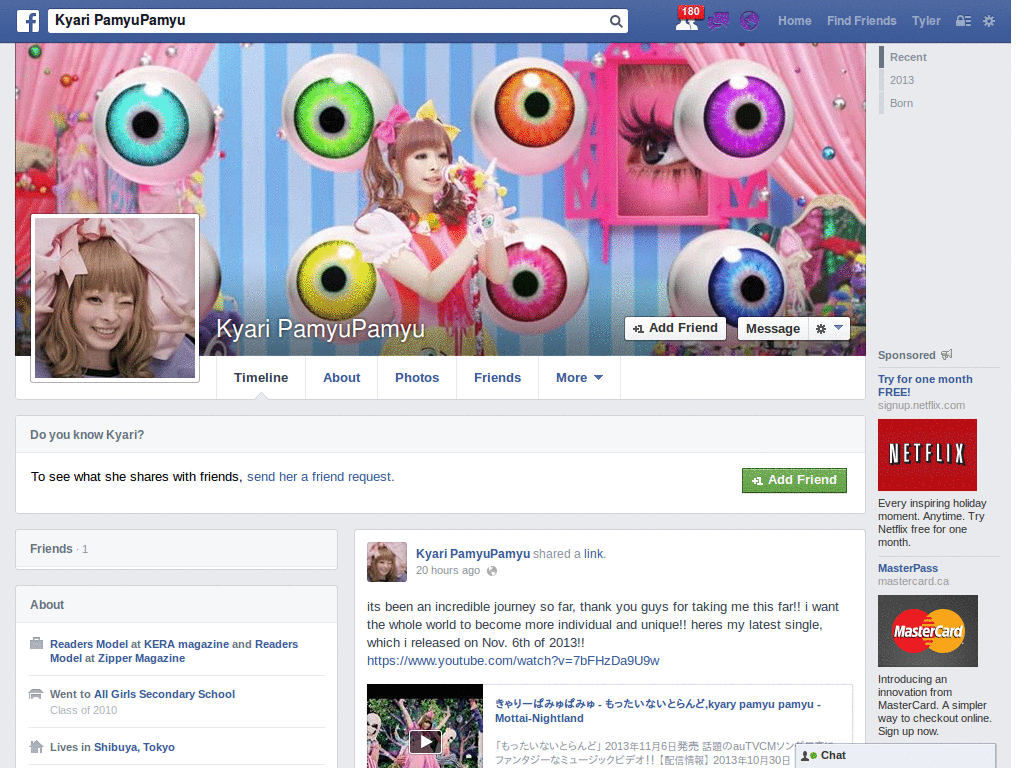Click the home icon beside Lives in
Viewport: 1024px width, 768px height.
tap(37, 746)
